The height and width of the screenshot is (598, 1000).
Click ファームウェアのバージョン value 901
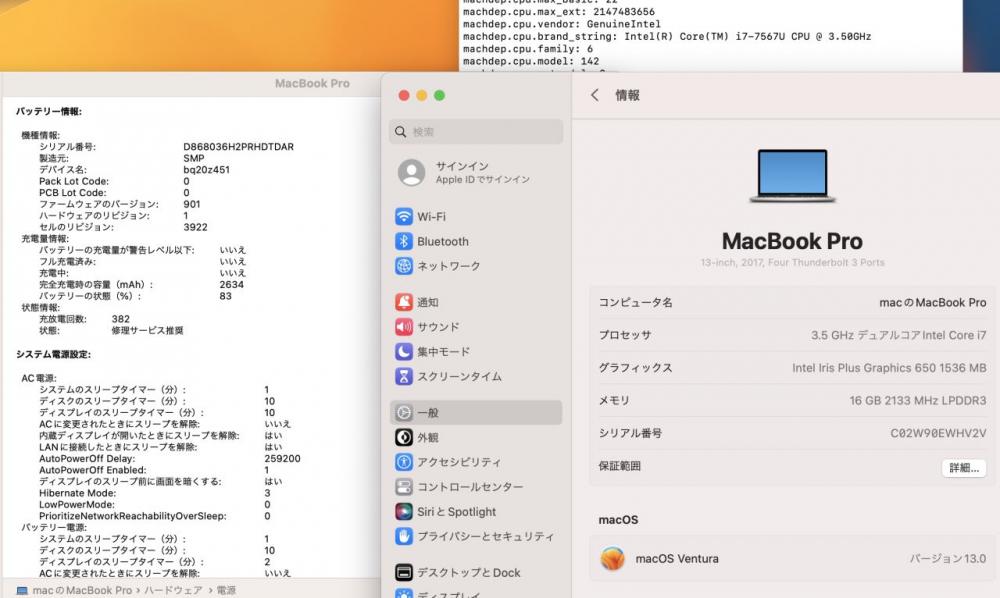pyautogui.click(x=191, y=204)
